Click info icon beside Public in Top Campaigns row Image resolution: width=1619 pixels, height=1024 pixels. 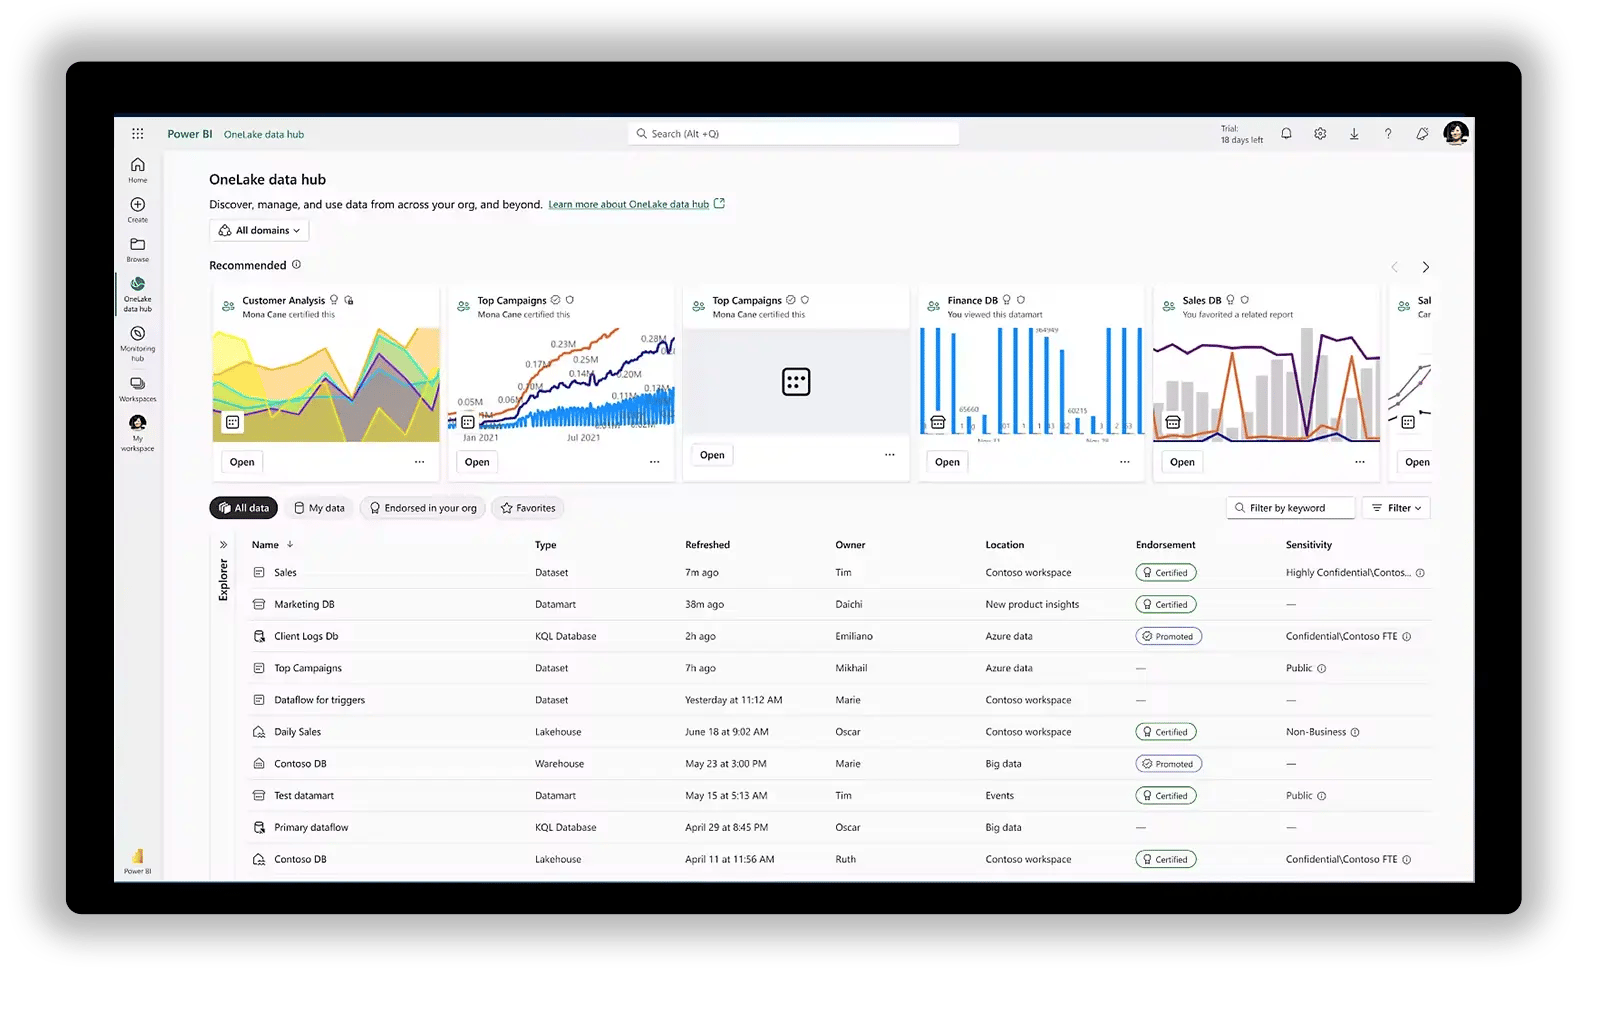[x=1322, y=668]
